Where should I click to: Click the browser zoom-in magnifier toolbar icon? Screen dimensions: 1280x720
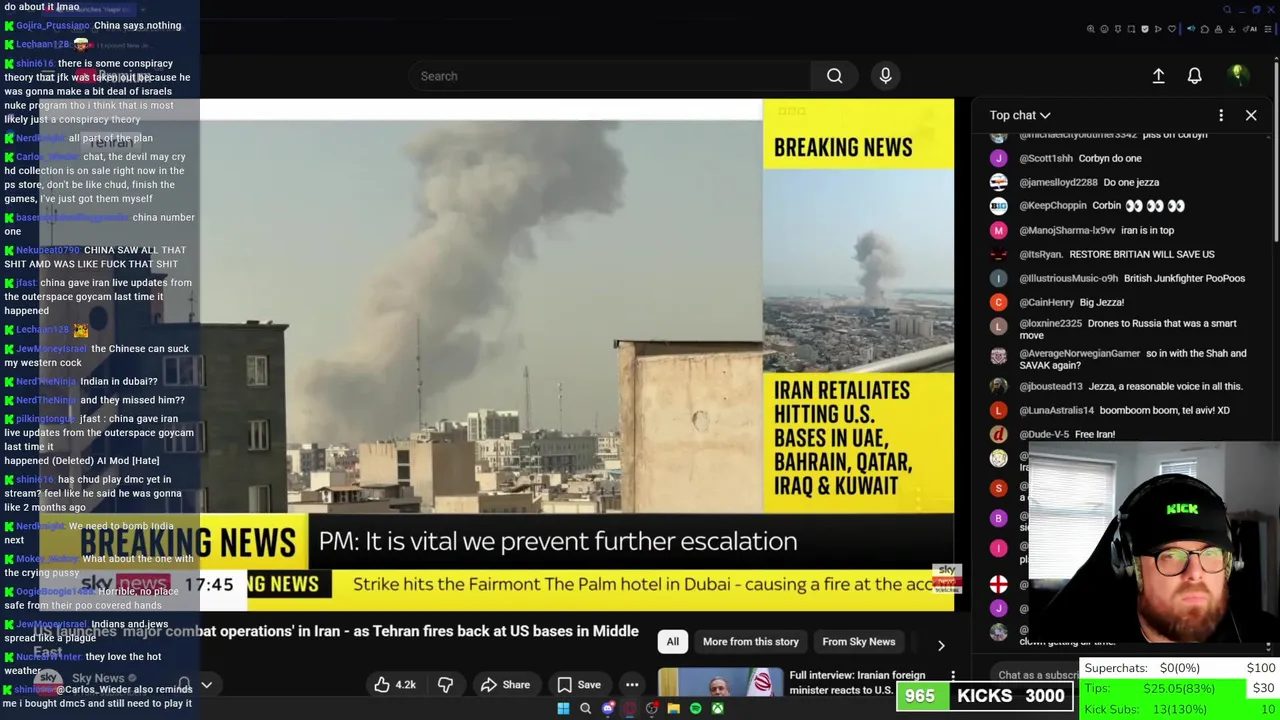click(1091, 29)
